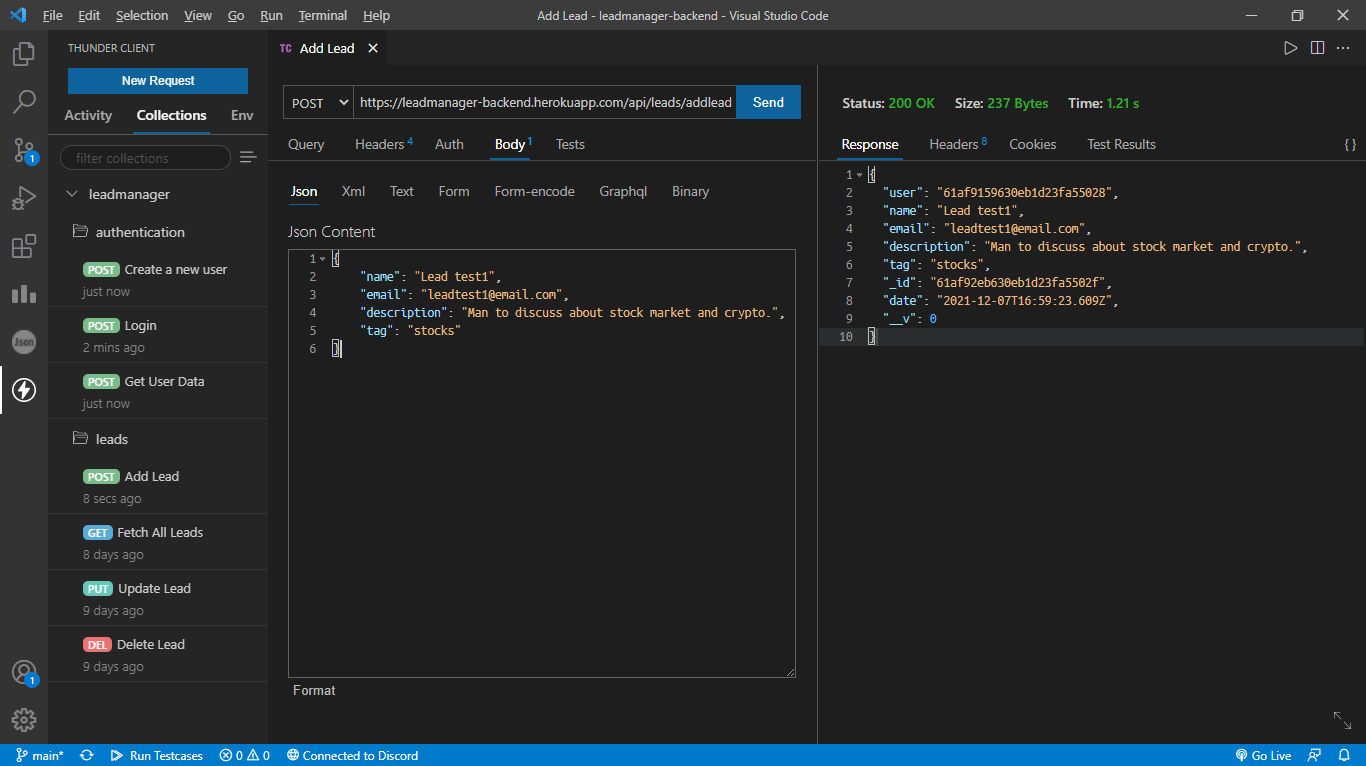1366x766 pixels.
Task: Open notifications bell in status bar
Action: pyautogui.click(x=1343, y=756)
